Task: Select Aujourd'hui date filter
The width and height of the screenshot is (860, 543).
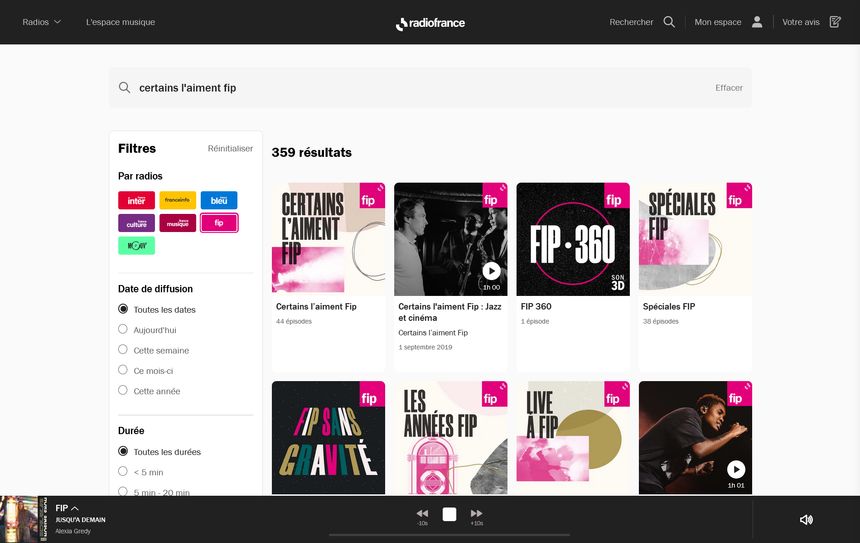Action: [x=123, y=329]
